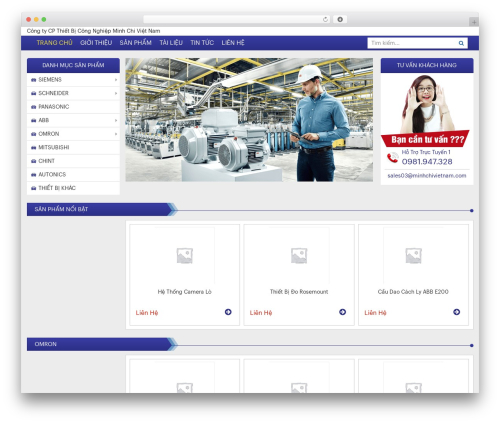
Task: Click the AUTONICS category icon
Action: pyautogui.click(x=33, y=175)
